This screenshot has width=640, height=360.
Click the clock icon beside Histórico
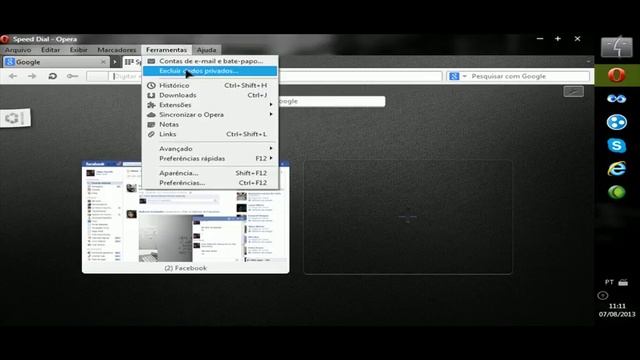[151, 85]
